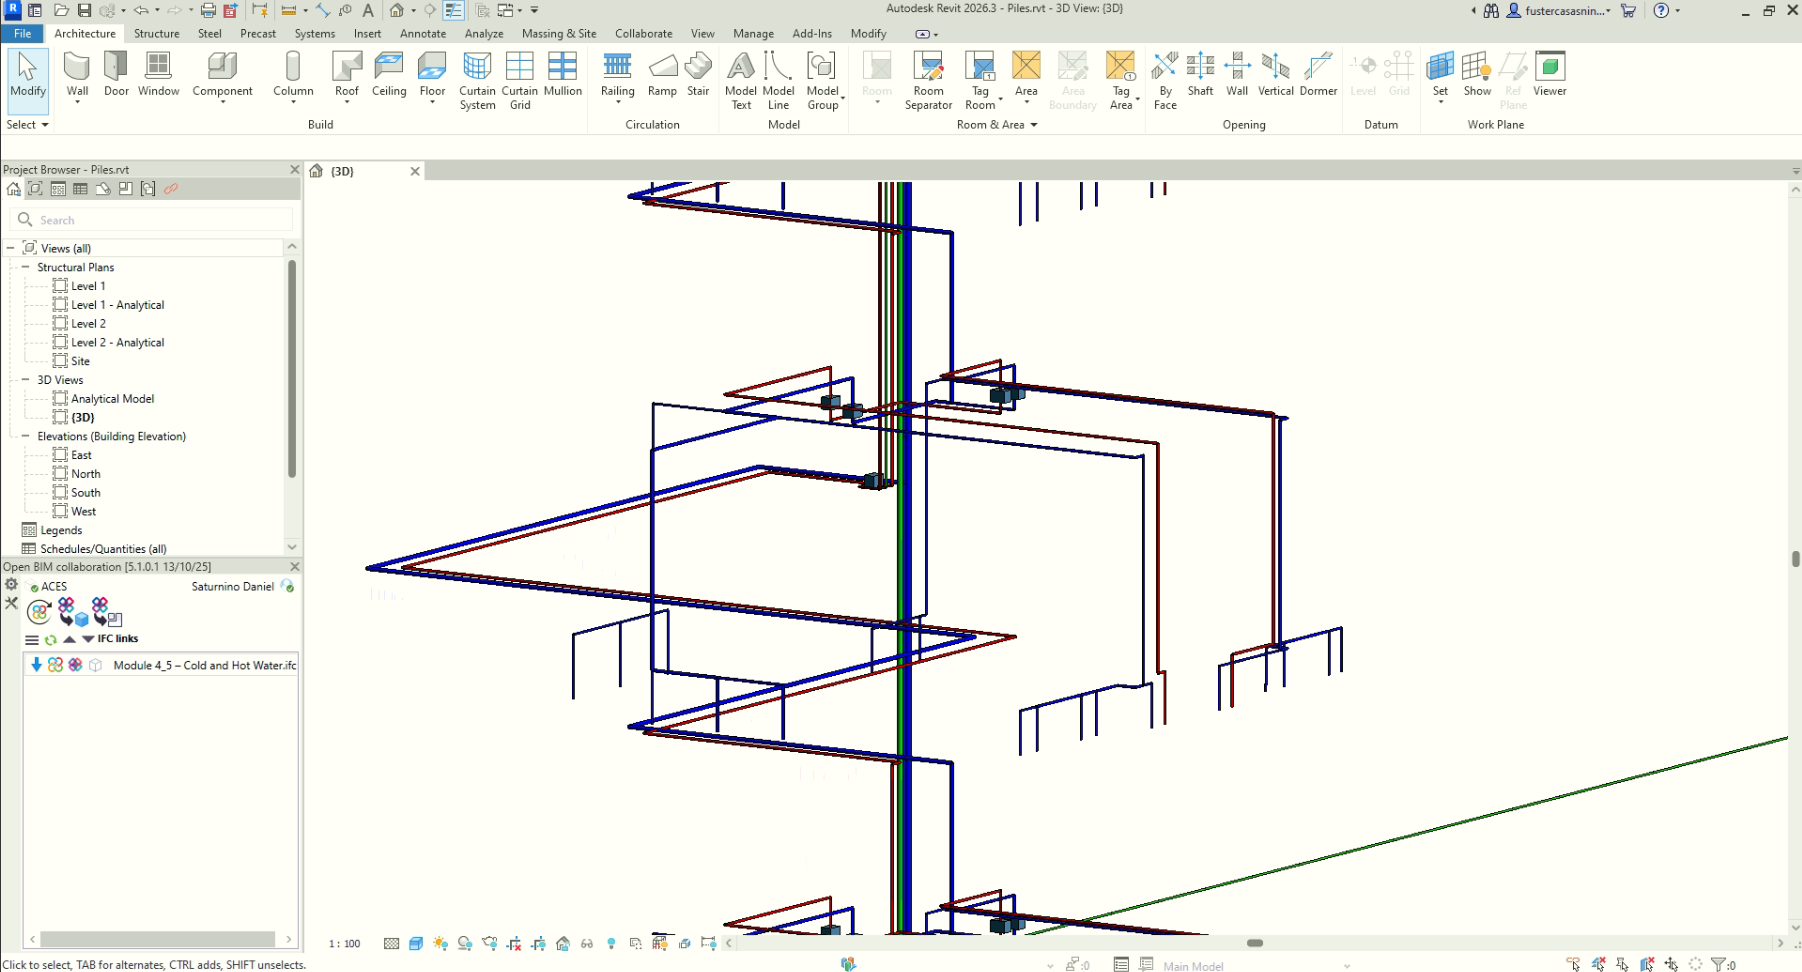The height and width of the screenshot is (972, 1802).
Task: Toggle reveal hidden elements light bulb
Action: (x=611, y=944)
